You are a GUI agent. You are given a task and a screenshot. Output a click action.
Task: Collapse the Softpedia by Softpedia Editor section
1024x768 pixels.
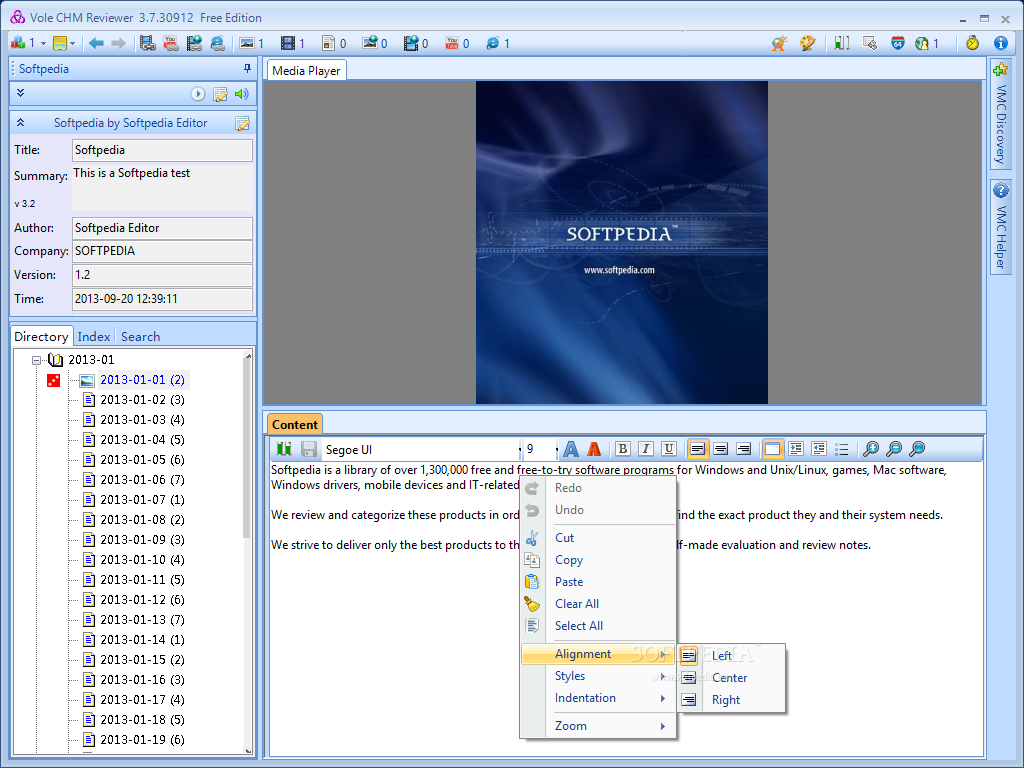[20, 122]
